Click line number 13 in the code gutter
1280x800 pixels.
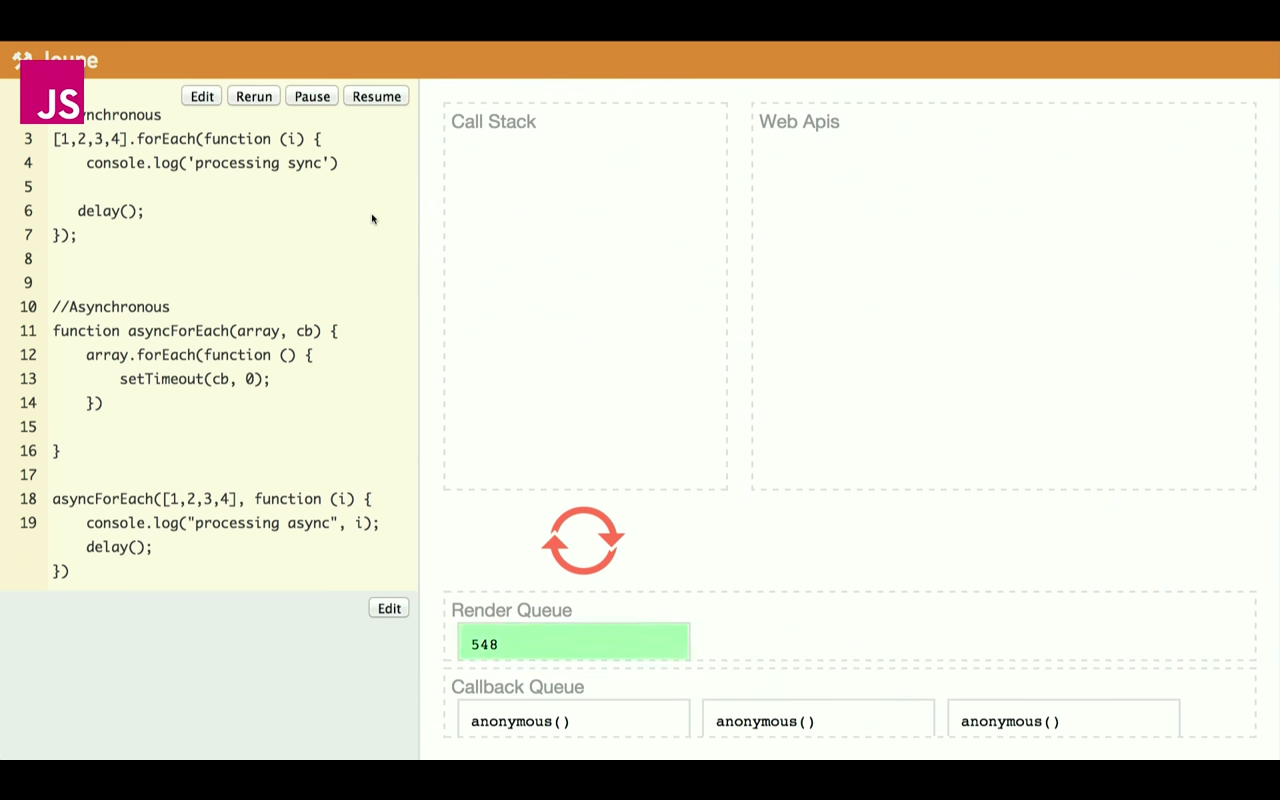click(x=28, y=379)
